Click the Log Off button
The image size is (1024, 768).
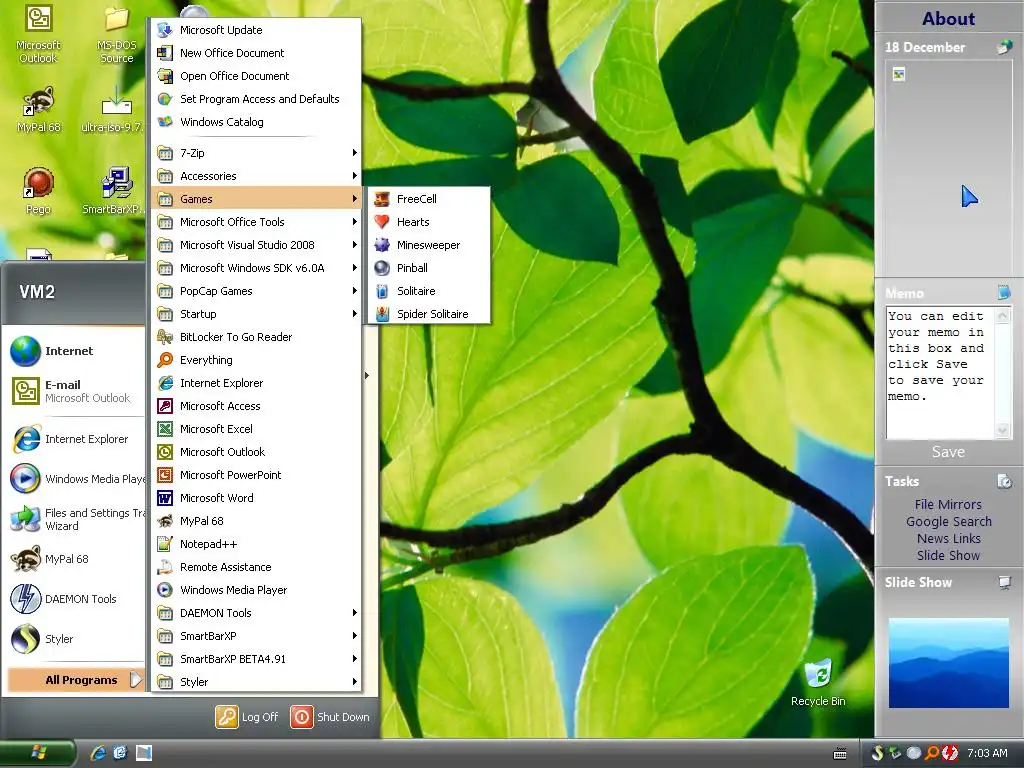pos(248,716)
